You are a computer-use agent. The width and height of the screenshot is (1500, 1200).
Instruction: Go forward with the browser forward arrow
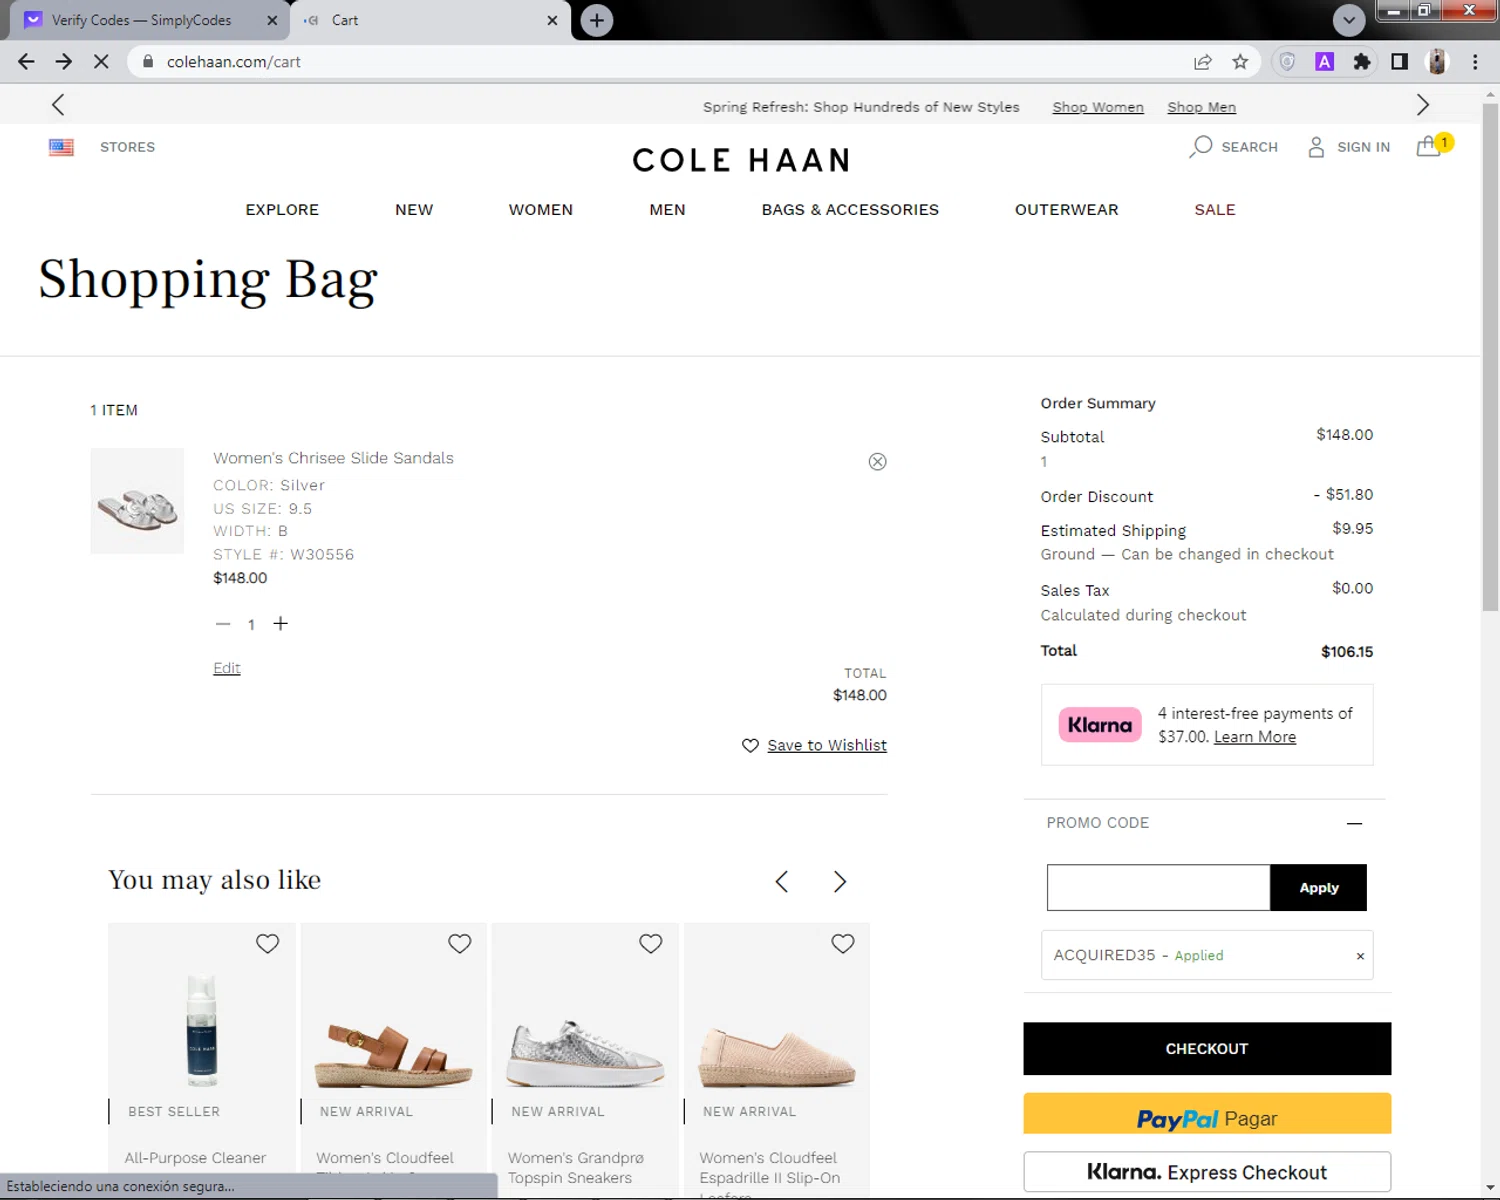tap(64, 62)
